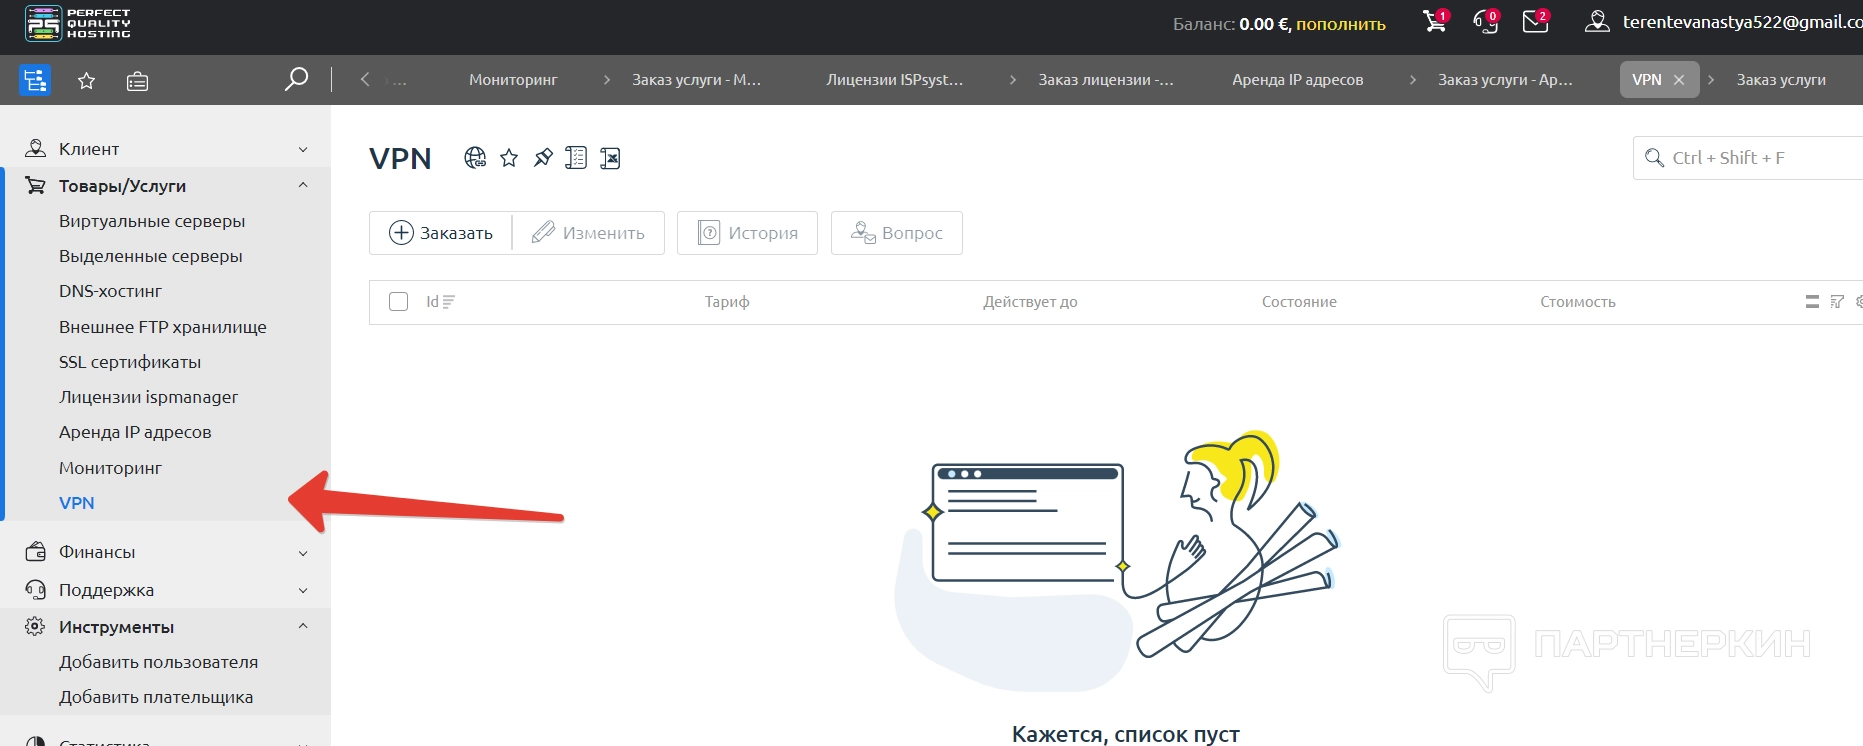Click the Perfect Quality Hosting logo

(x=78, y=23)
